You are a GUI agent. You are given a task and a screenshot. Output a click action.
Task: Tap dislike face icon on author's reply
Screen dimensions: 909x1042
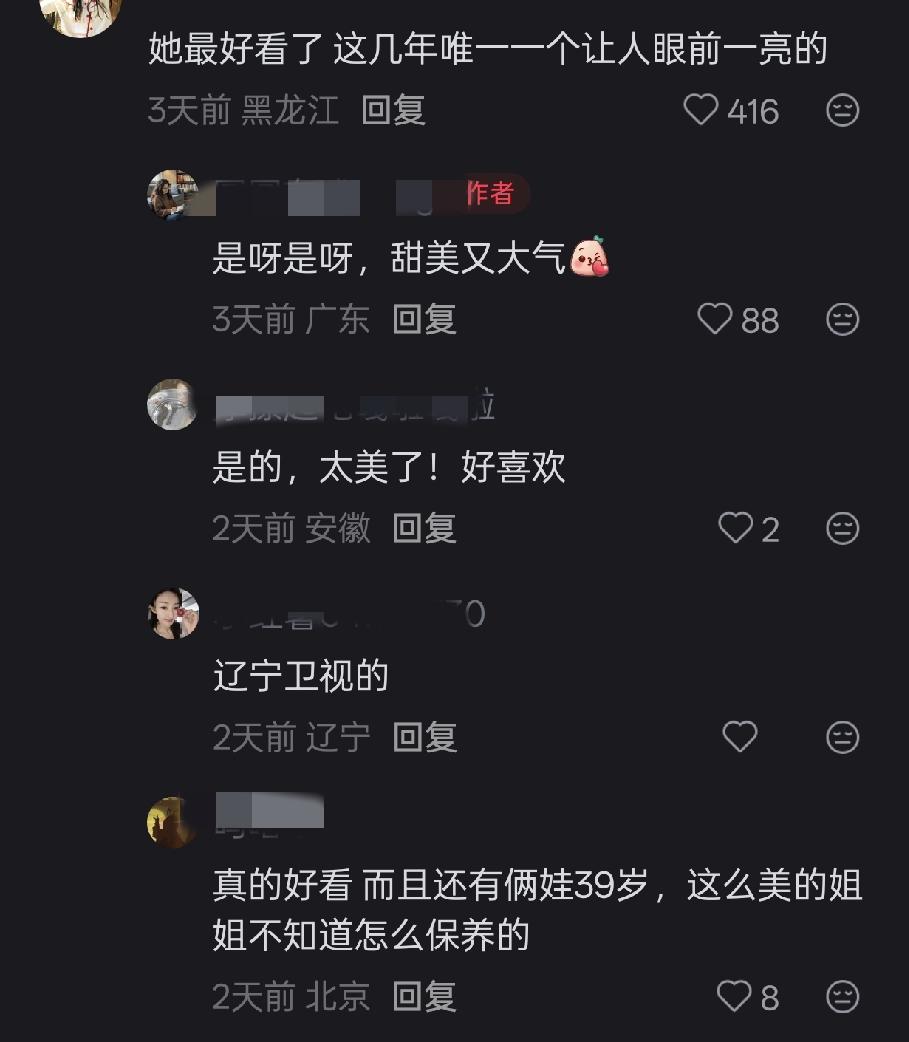pos(843,320)
